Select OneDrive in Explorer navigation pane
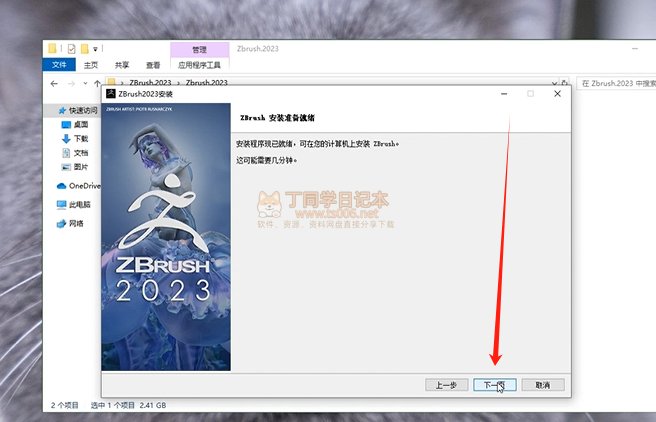The image size is (656, 422). tap(85, 186)
